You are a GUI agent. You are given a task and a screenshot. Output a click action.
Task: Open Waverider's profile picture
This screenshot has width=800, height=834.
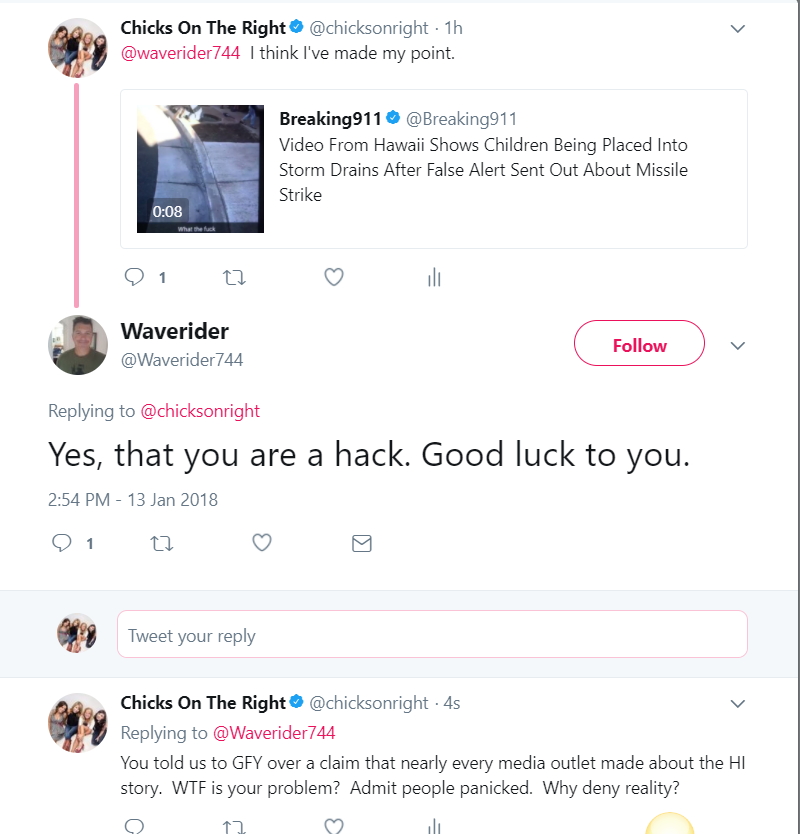[78, 345]
